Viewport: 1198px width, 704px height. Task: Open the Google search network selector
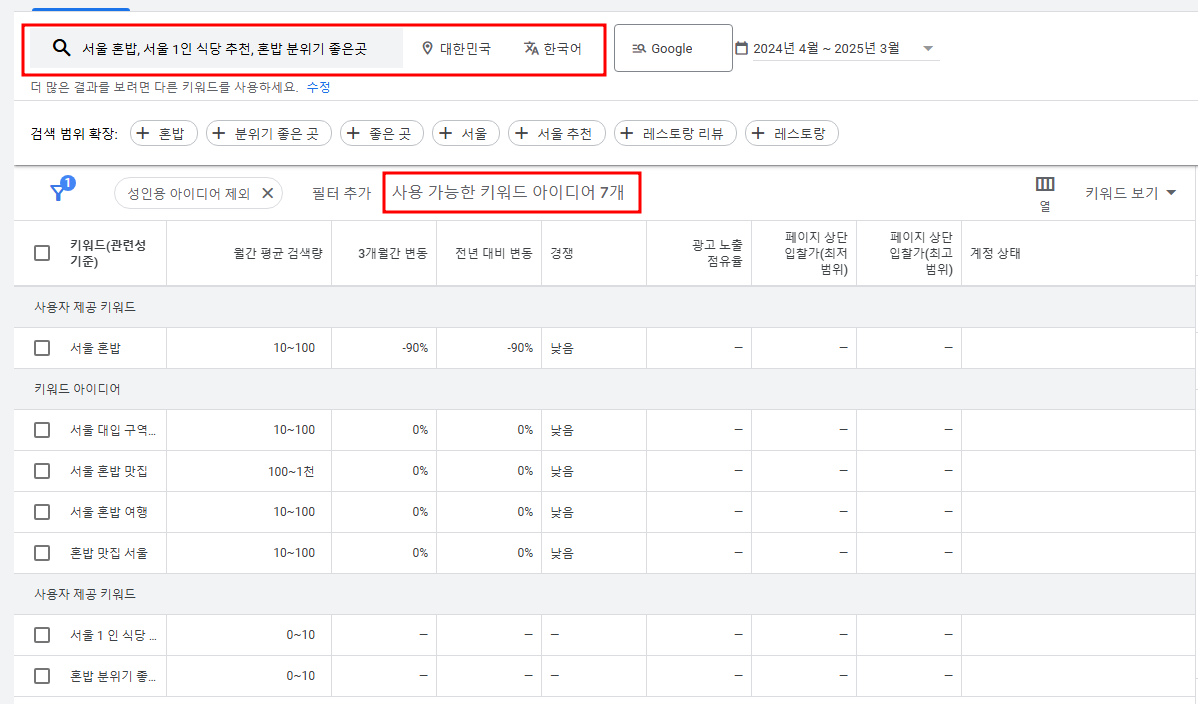(673, 48)
